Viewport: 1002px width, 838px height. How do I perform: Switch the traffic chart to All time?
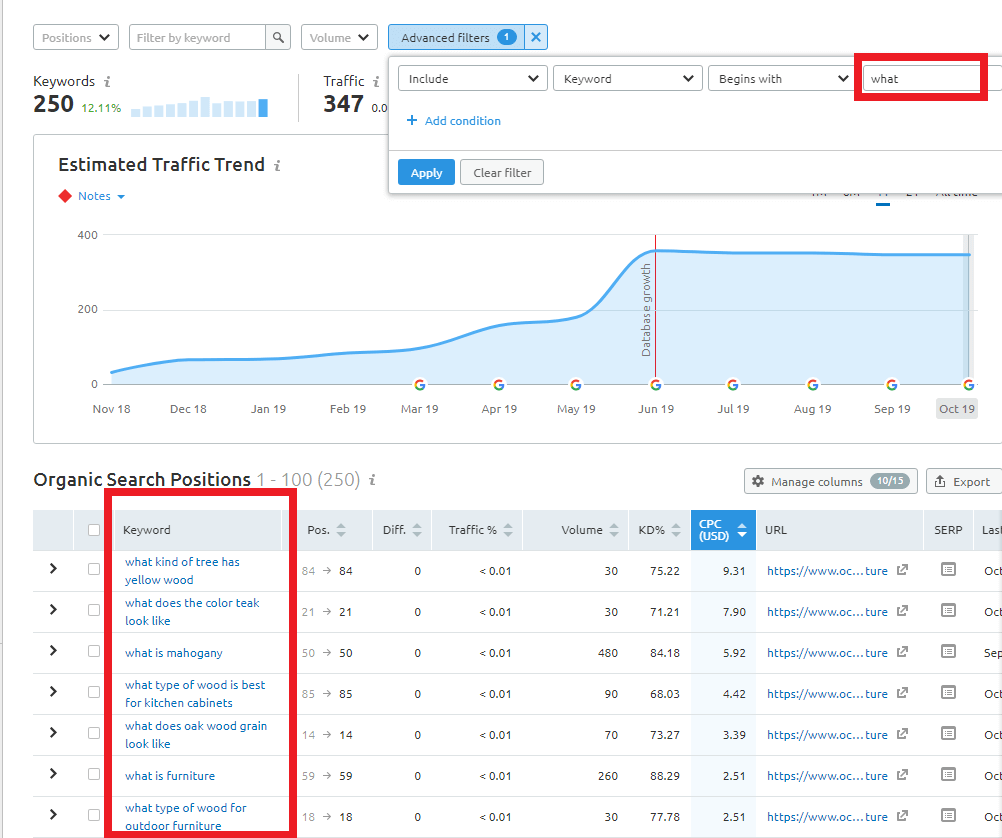point(956,191)
